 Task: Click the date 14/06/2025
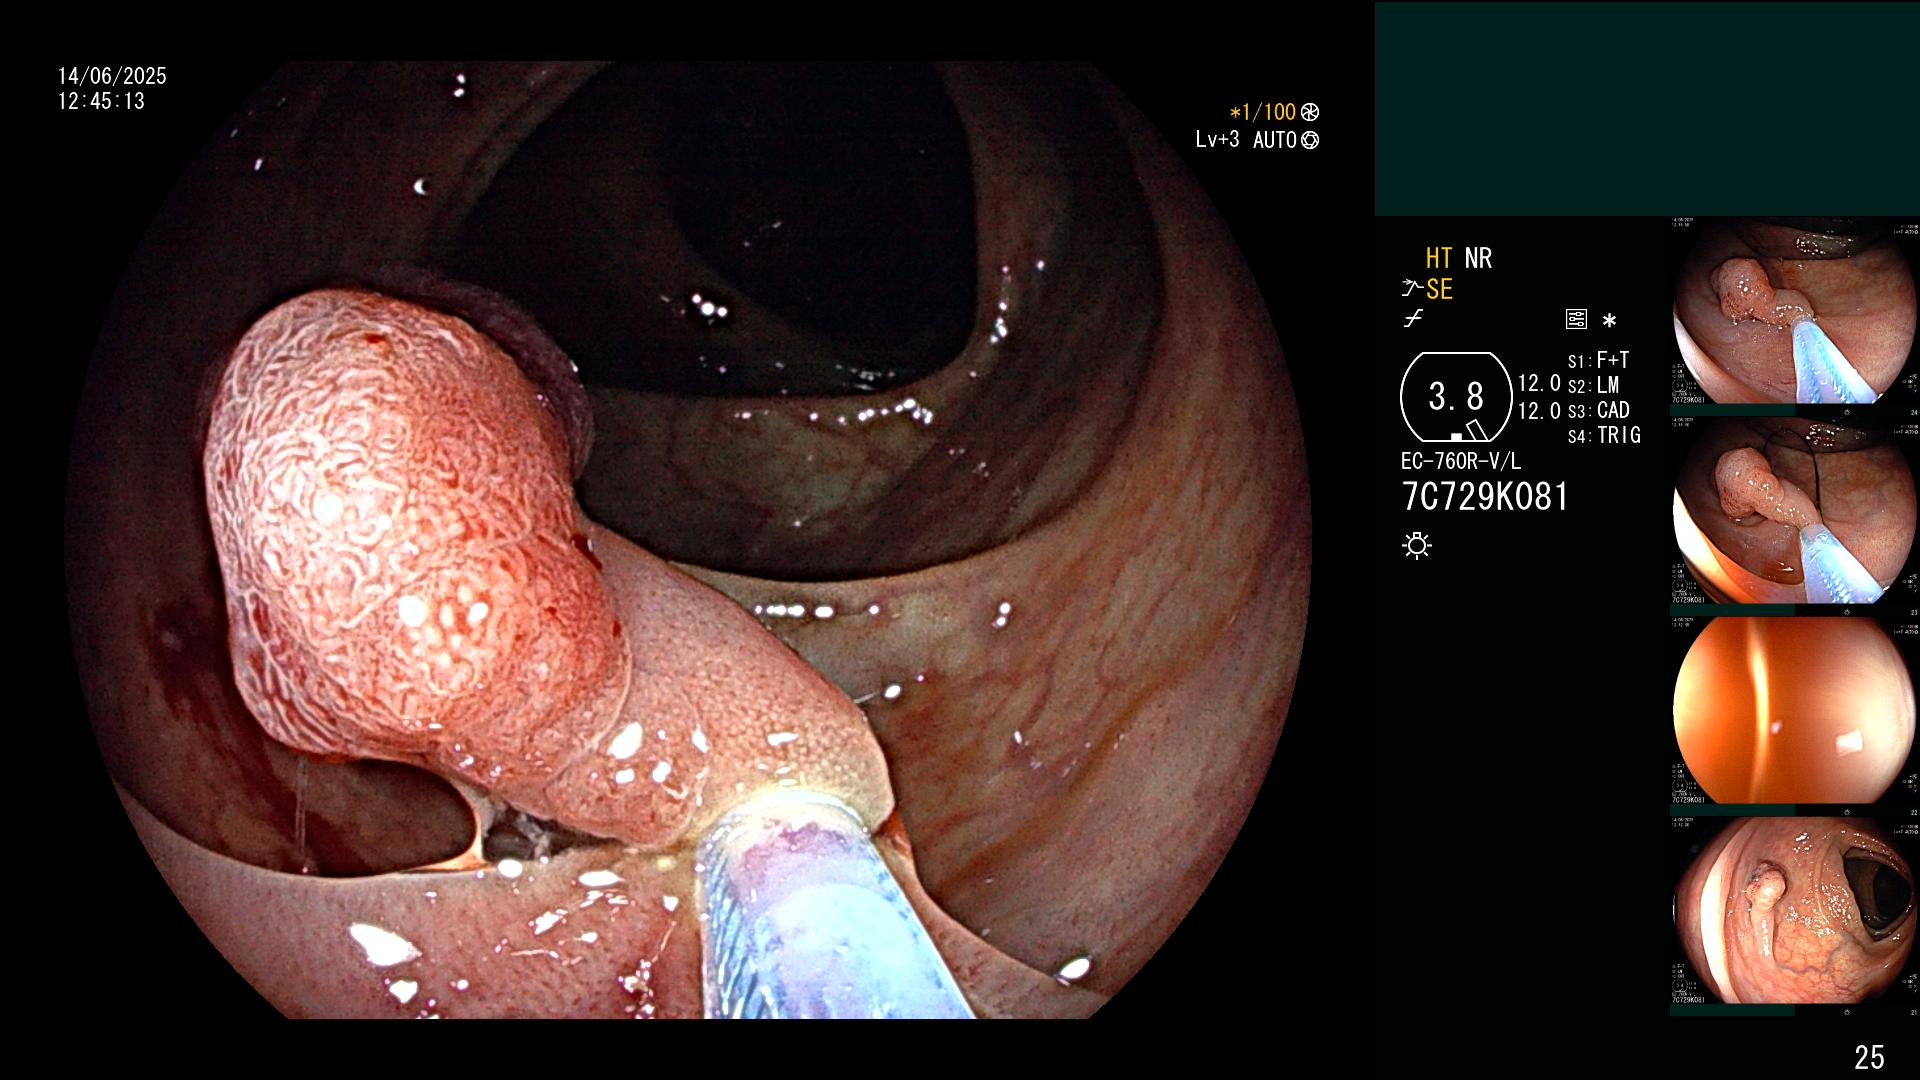point(112,76)
